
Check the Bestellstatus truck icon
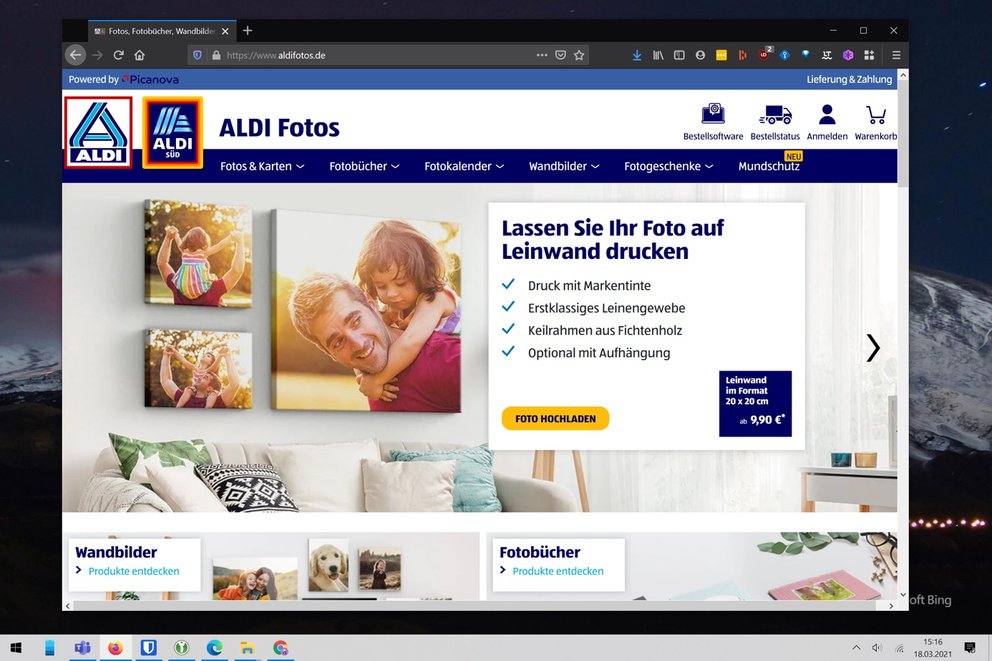775,122
